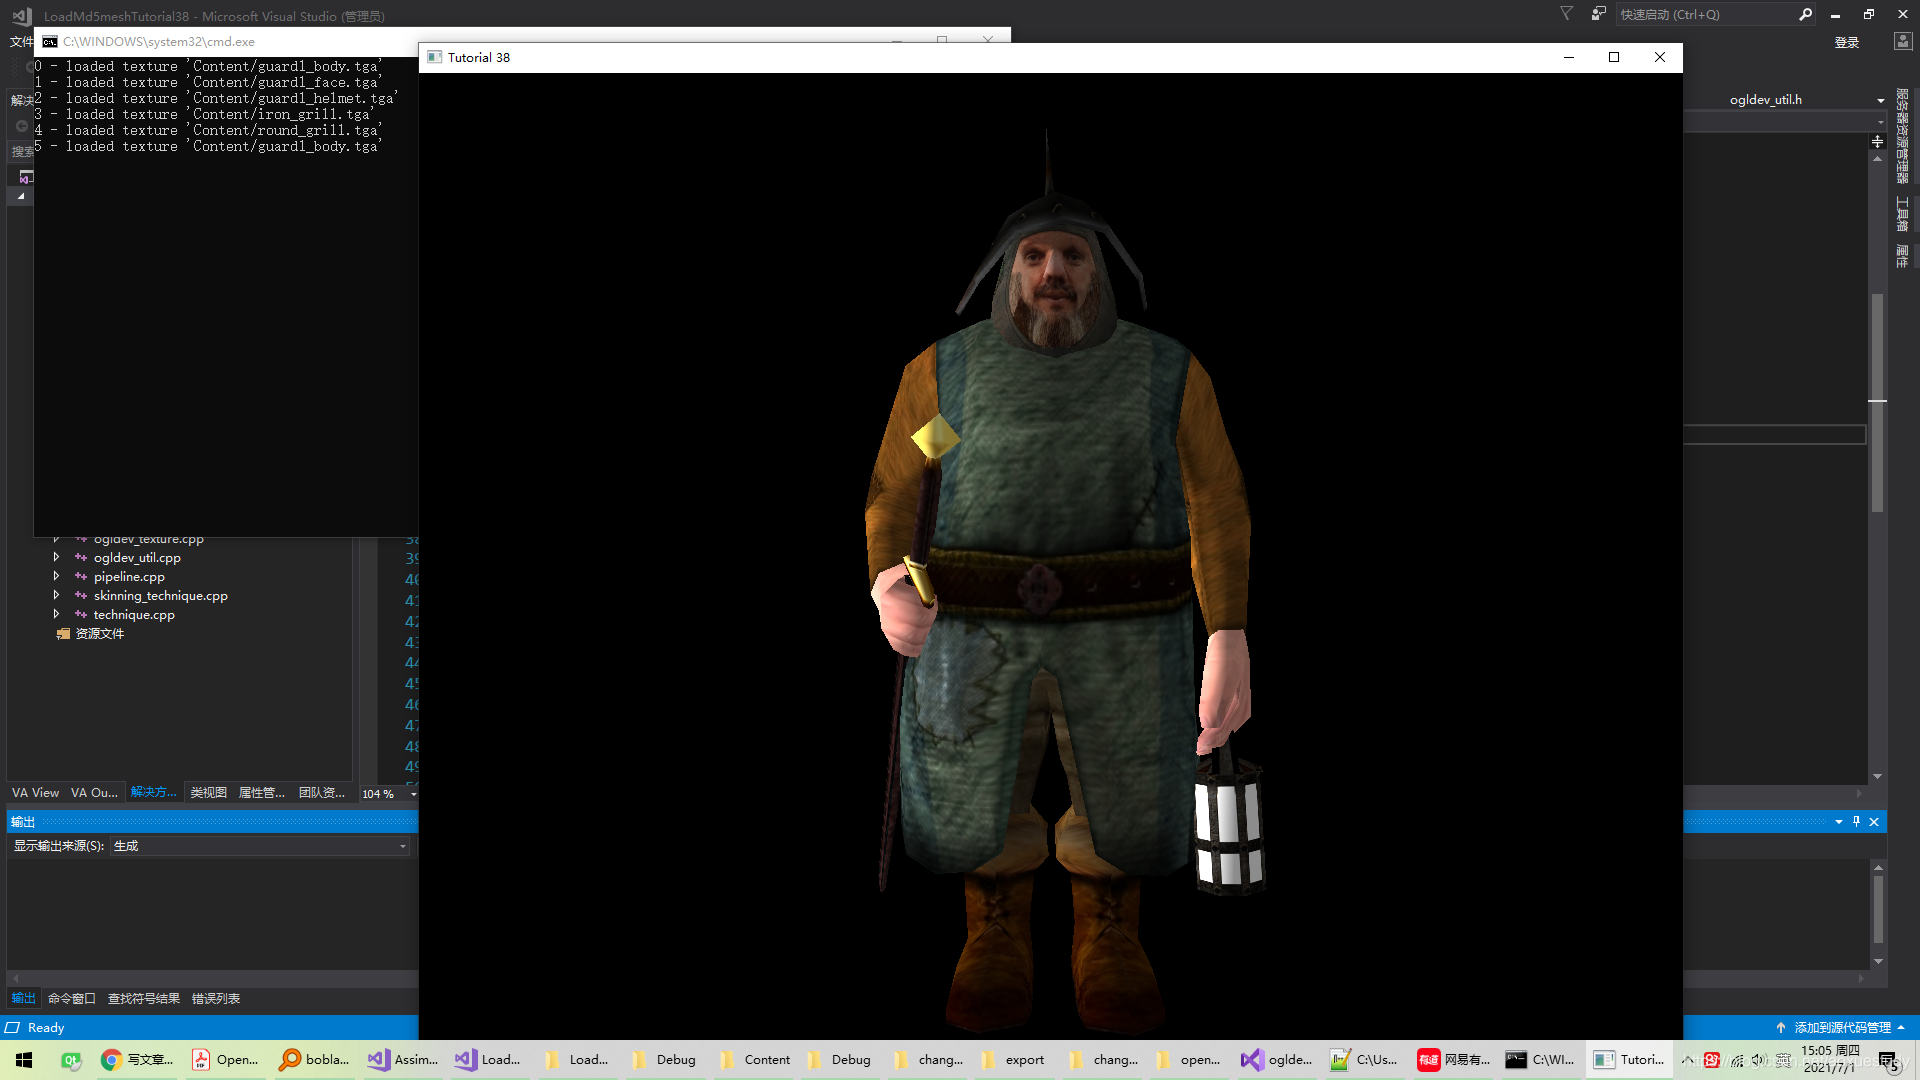1920x1080 pixels.
Task: Open the PDF reader taskbar item
Action: coord(225,1060)
